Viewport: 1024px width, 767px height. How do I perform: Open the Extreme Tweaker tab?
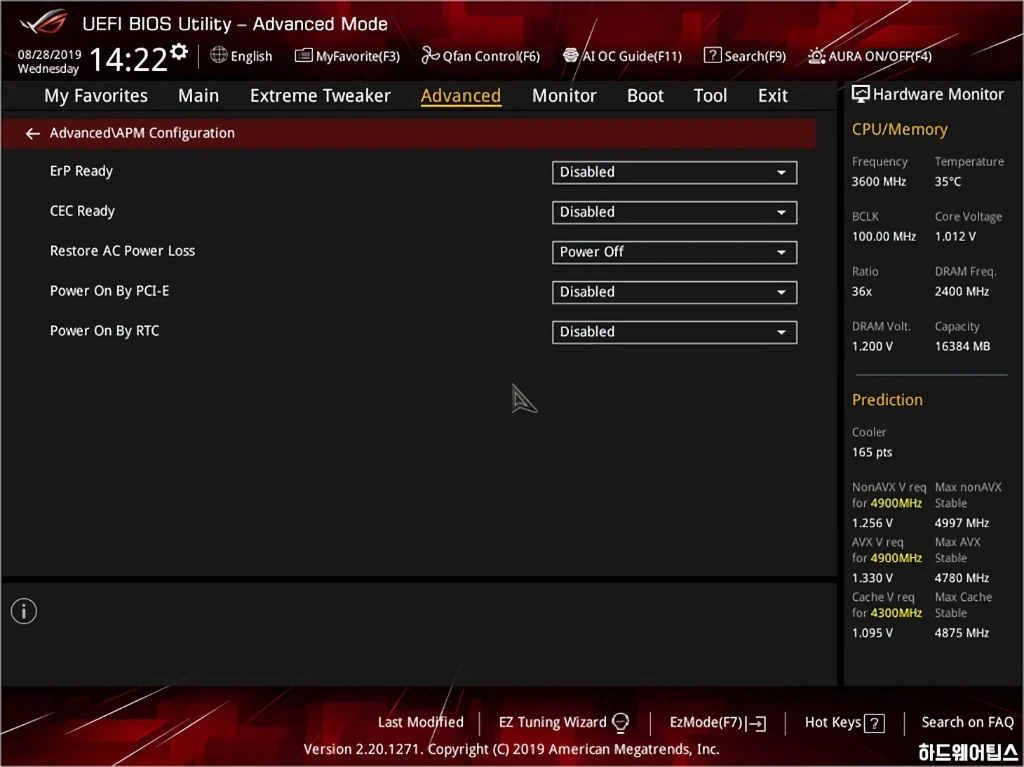point(320,96)
